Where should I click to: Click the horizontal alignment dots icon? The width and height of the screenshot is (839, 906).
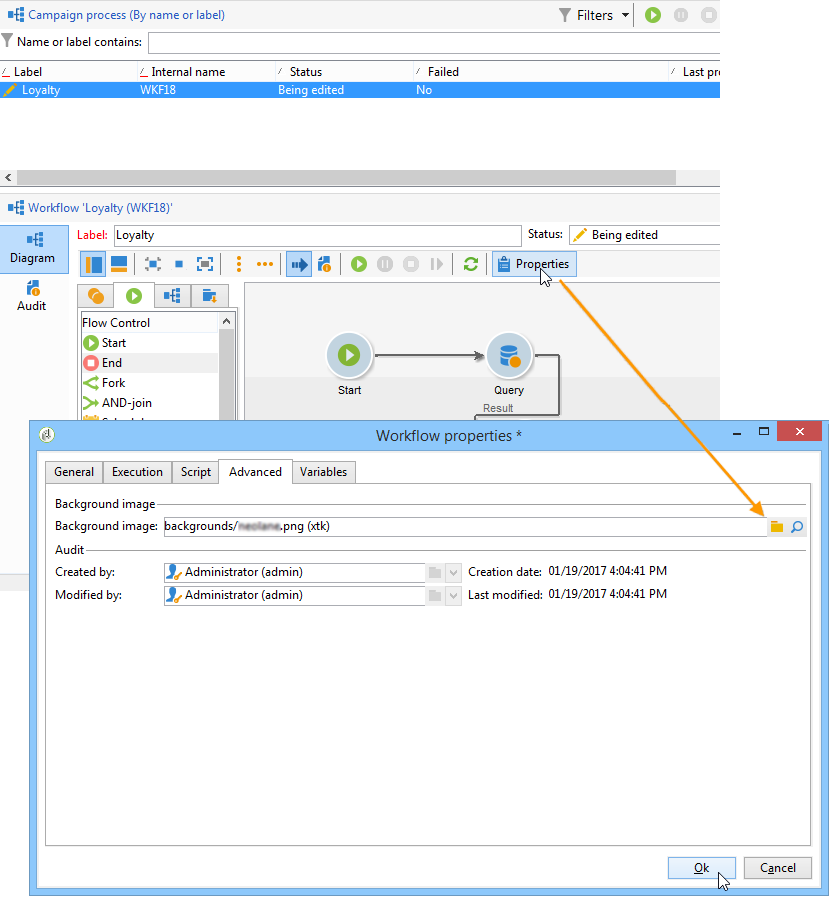point(265,265)
